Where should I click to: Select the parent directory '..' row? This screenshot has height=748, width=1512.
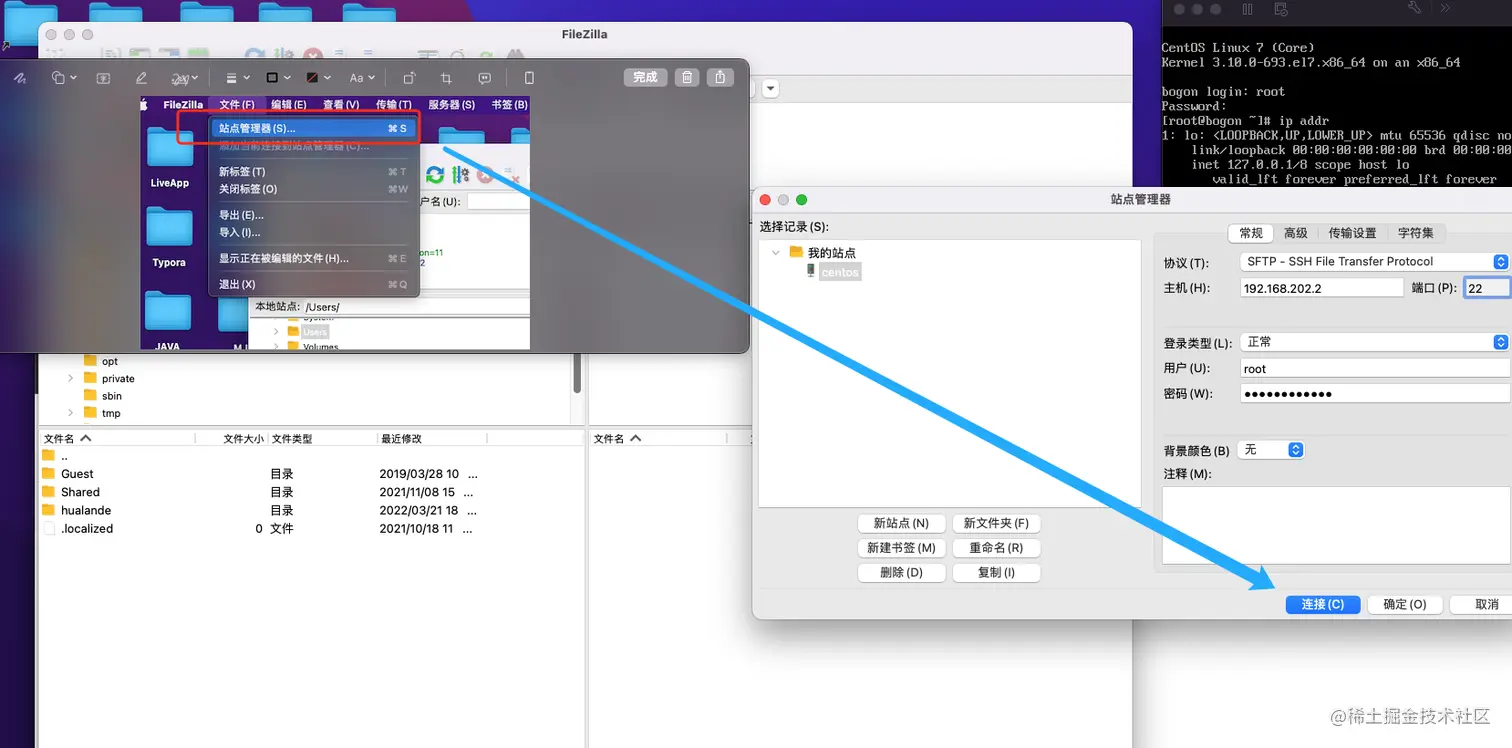click(x=311, y=456)
